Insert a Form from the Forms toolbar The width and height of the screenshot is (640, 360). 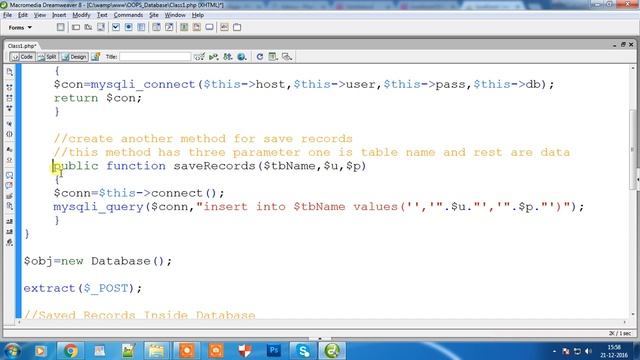tap(60, 27)
